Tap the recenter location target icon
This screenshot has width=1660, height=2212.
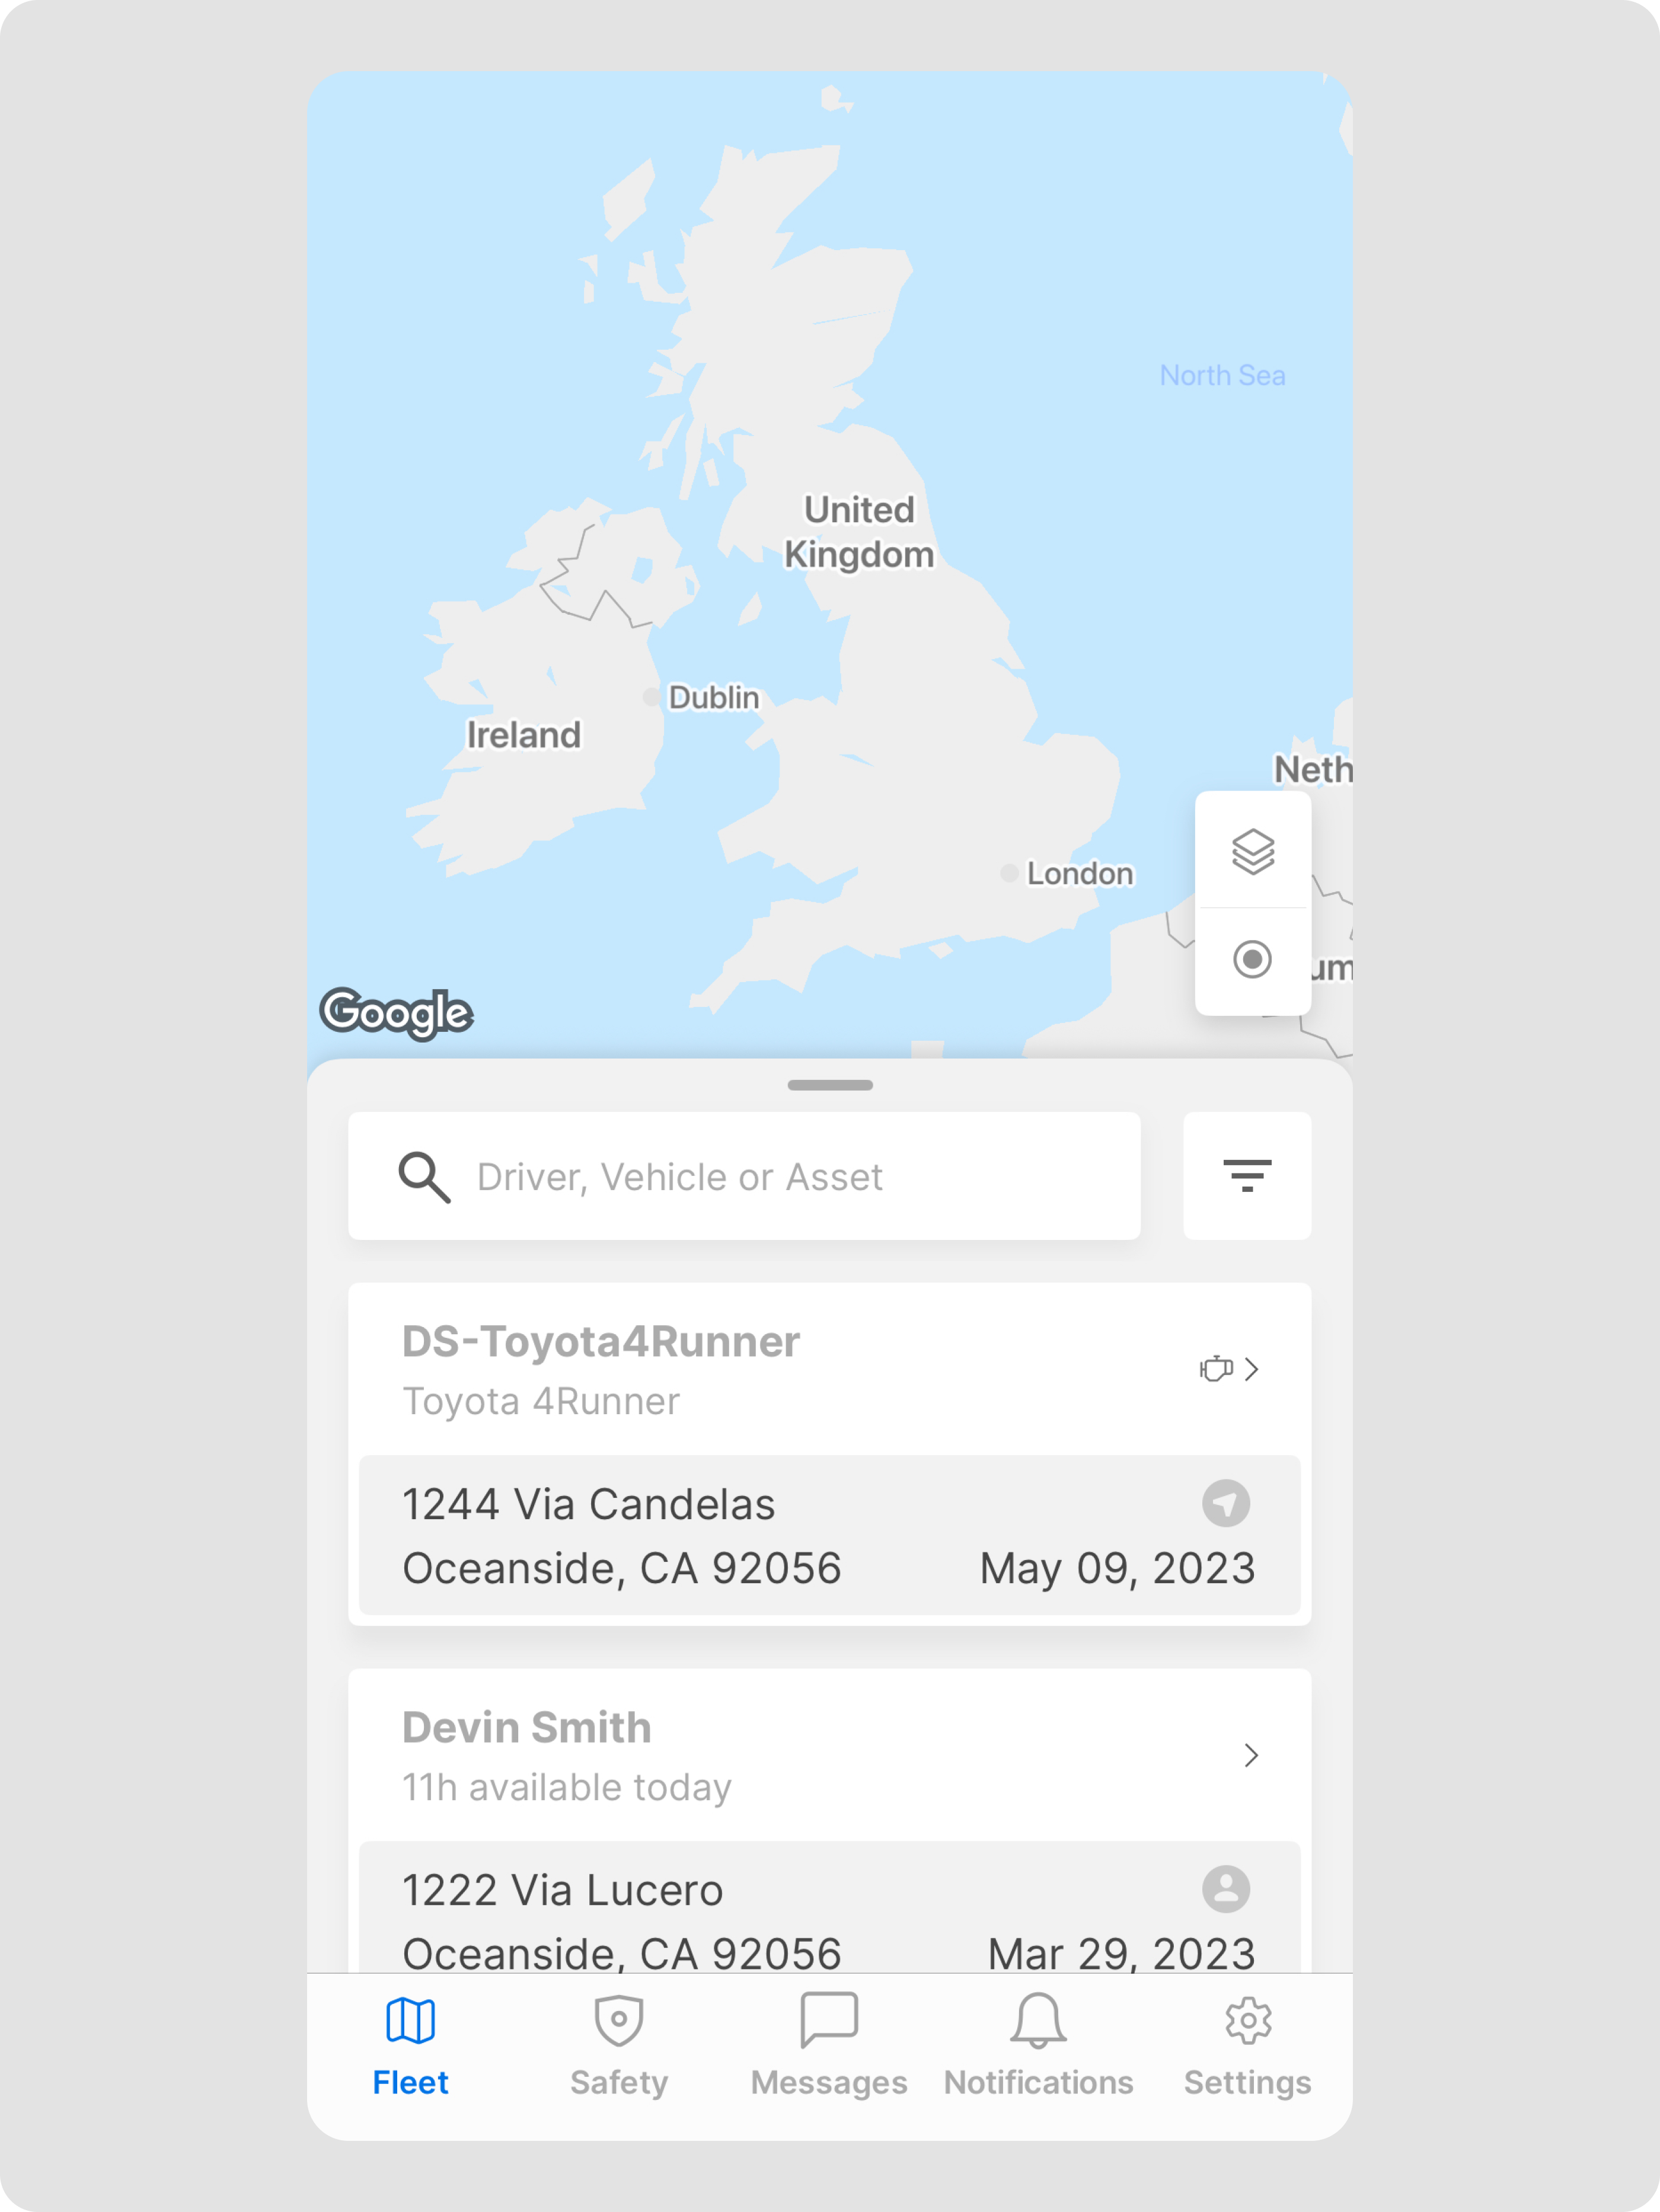(x=1252, y=959)
